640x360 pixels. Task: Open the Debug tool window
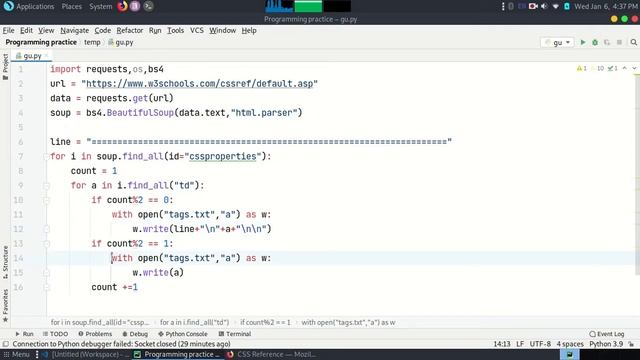click(135, 334)
